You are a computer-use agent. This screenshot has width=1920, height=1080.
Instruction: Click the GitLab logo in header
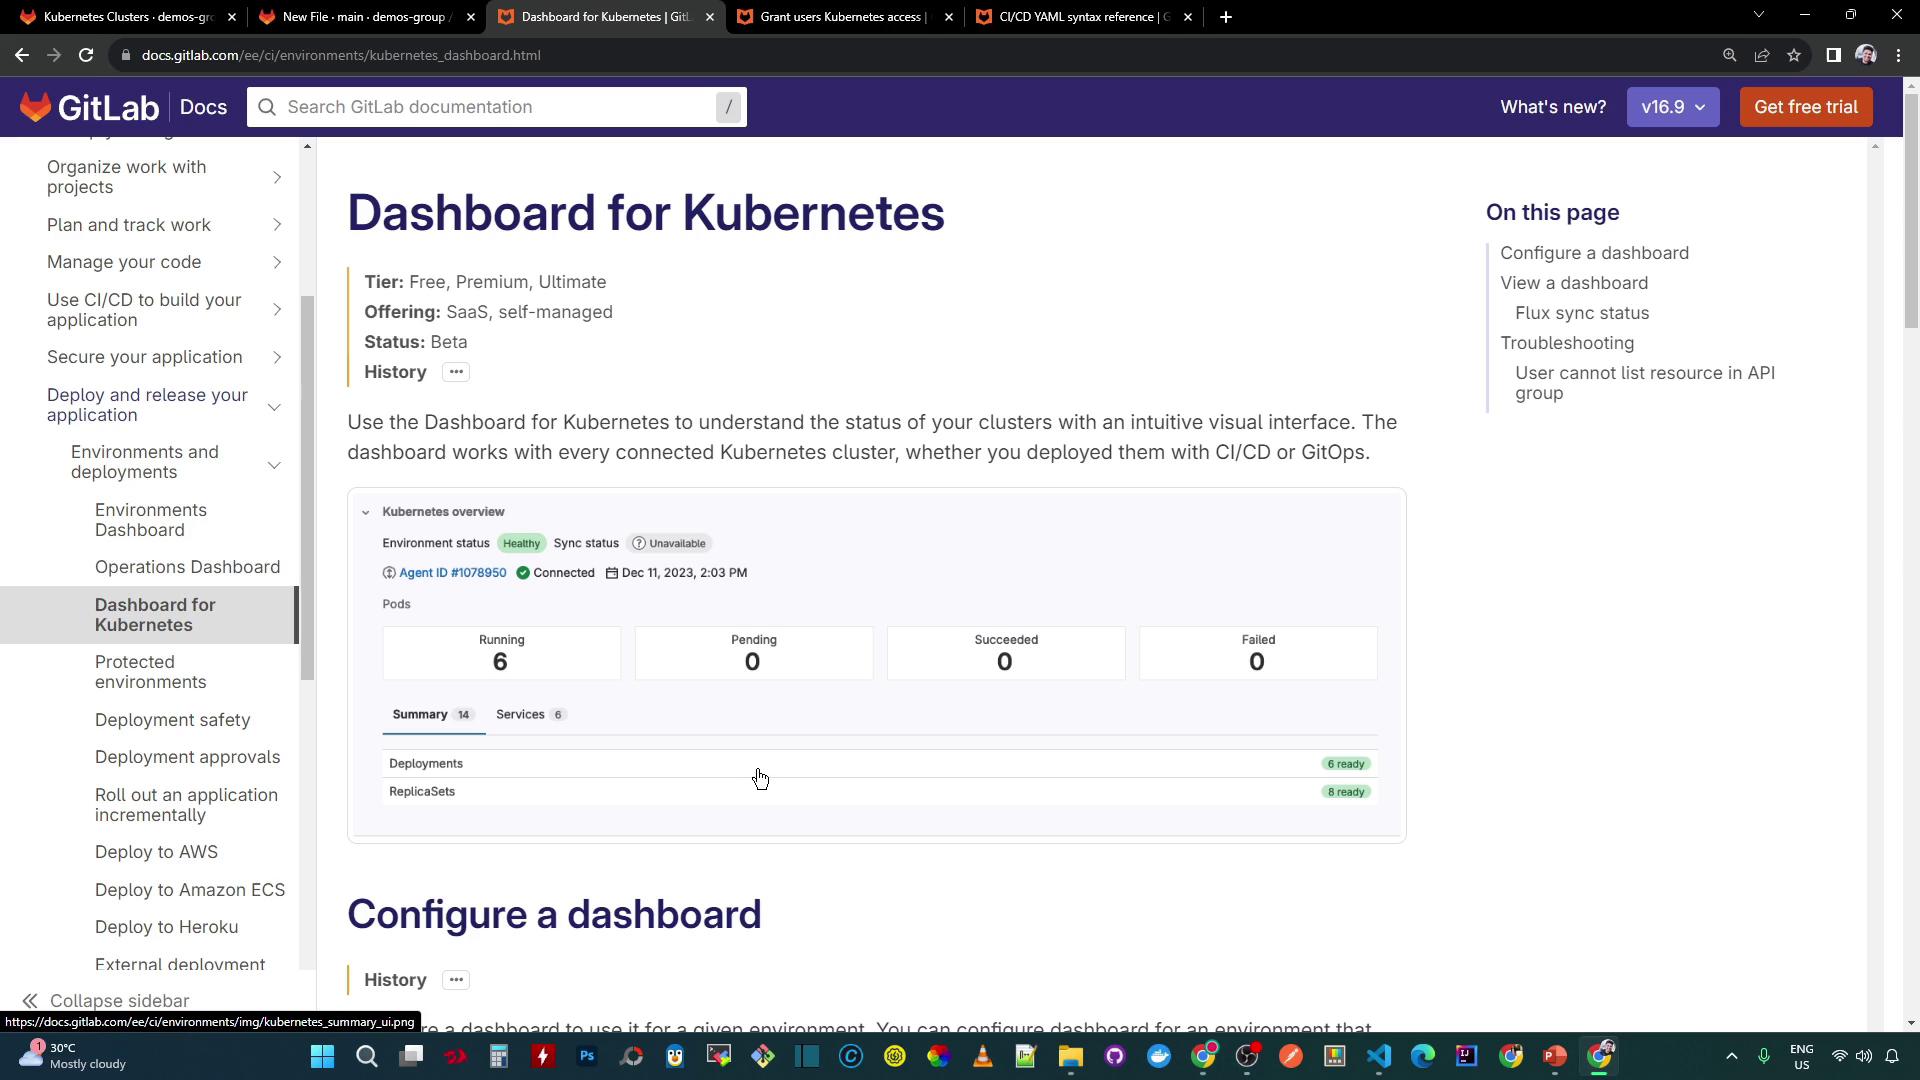(88, 107)
